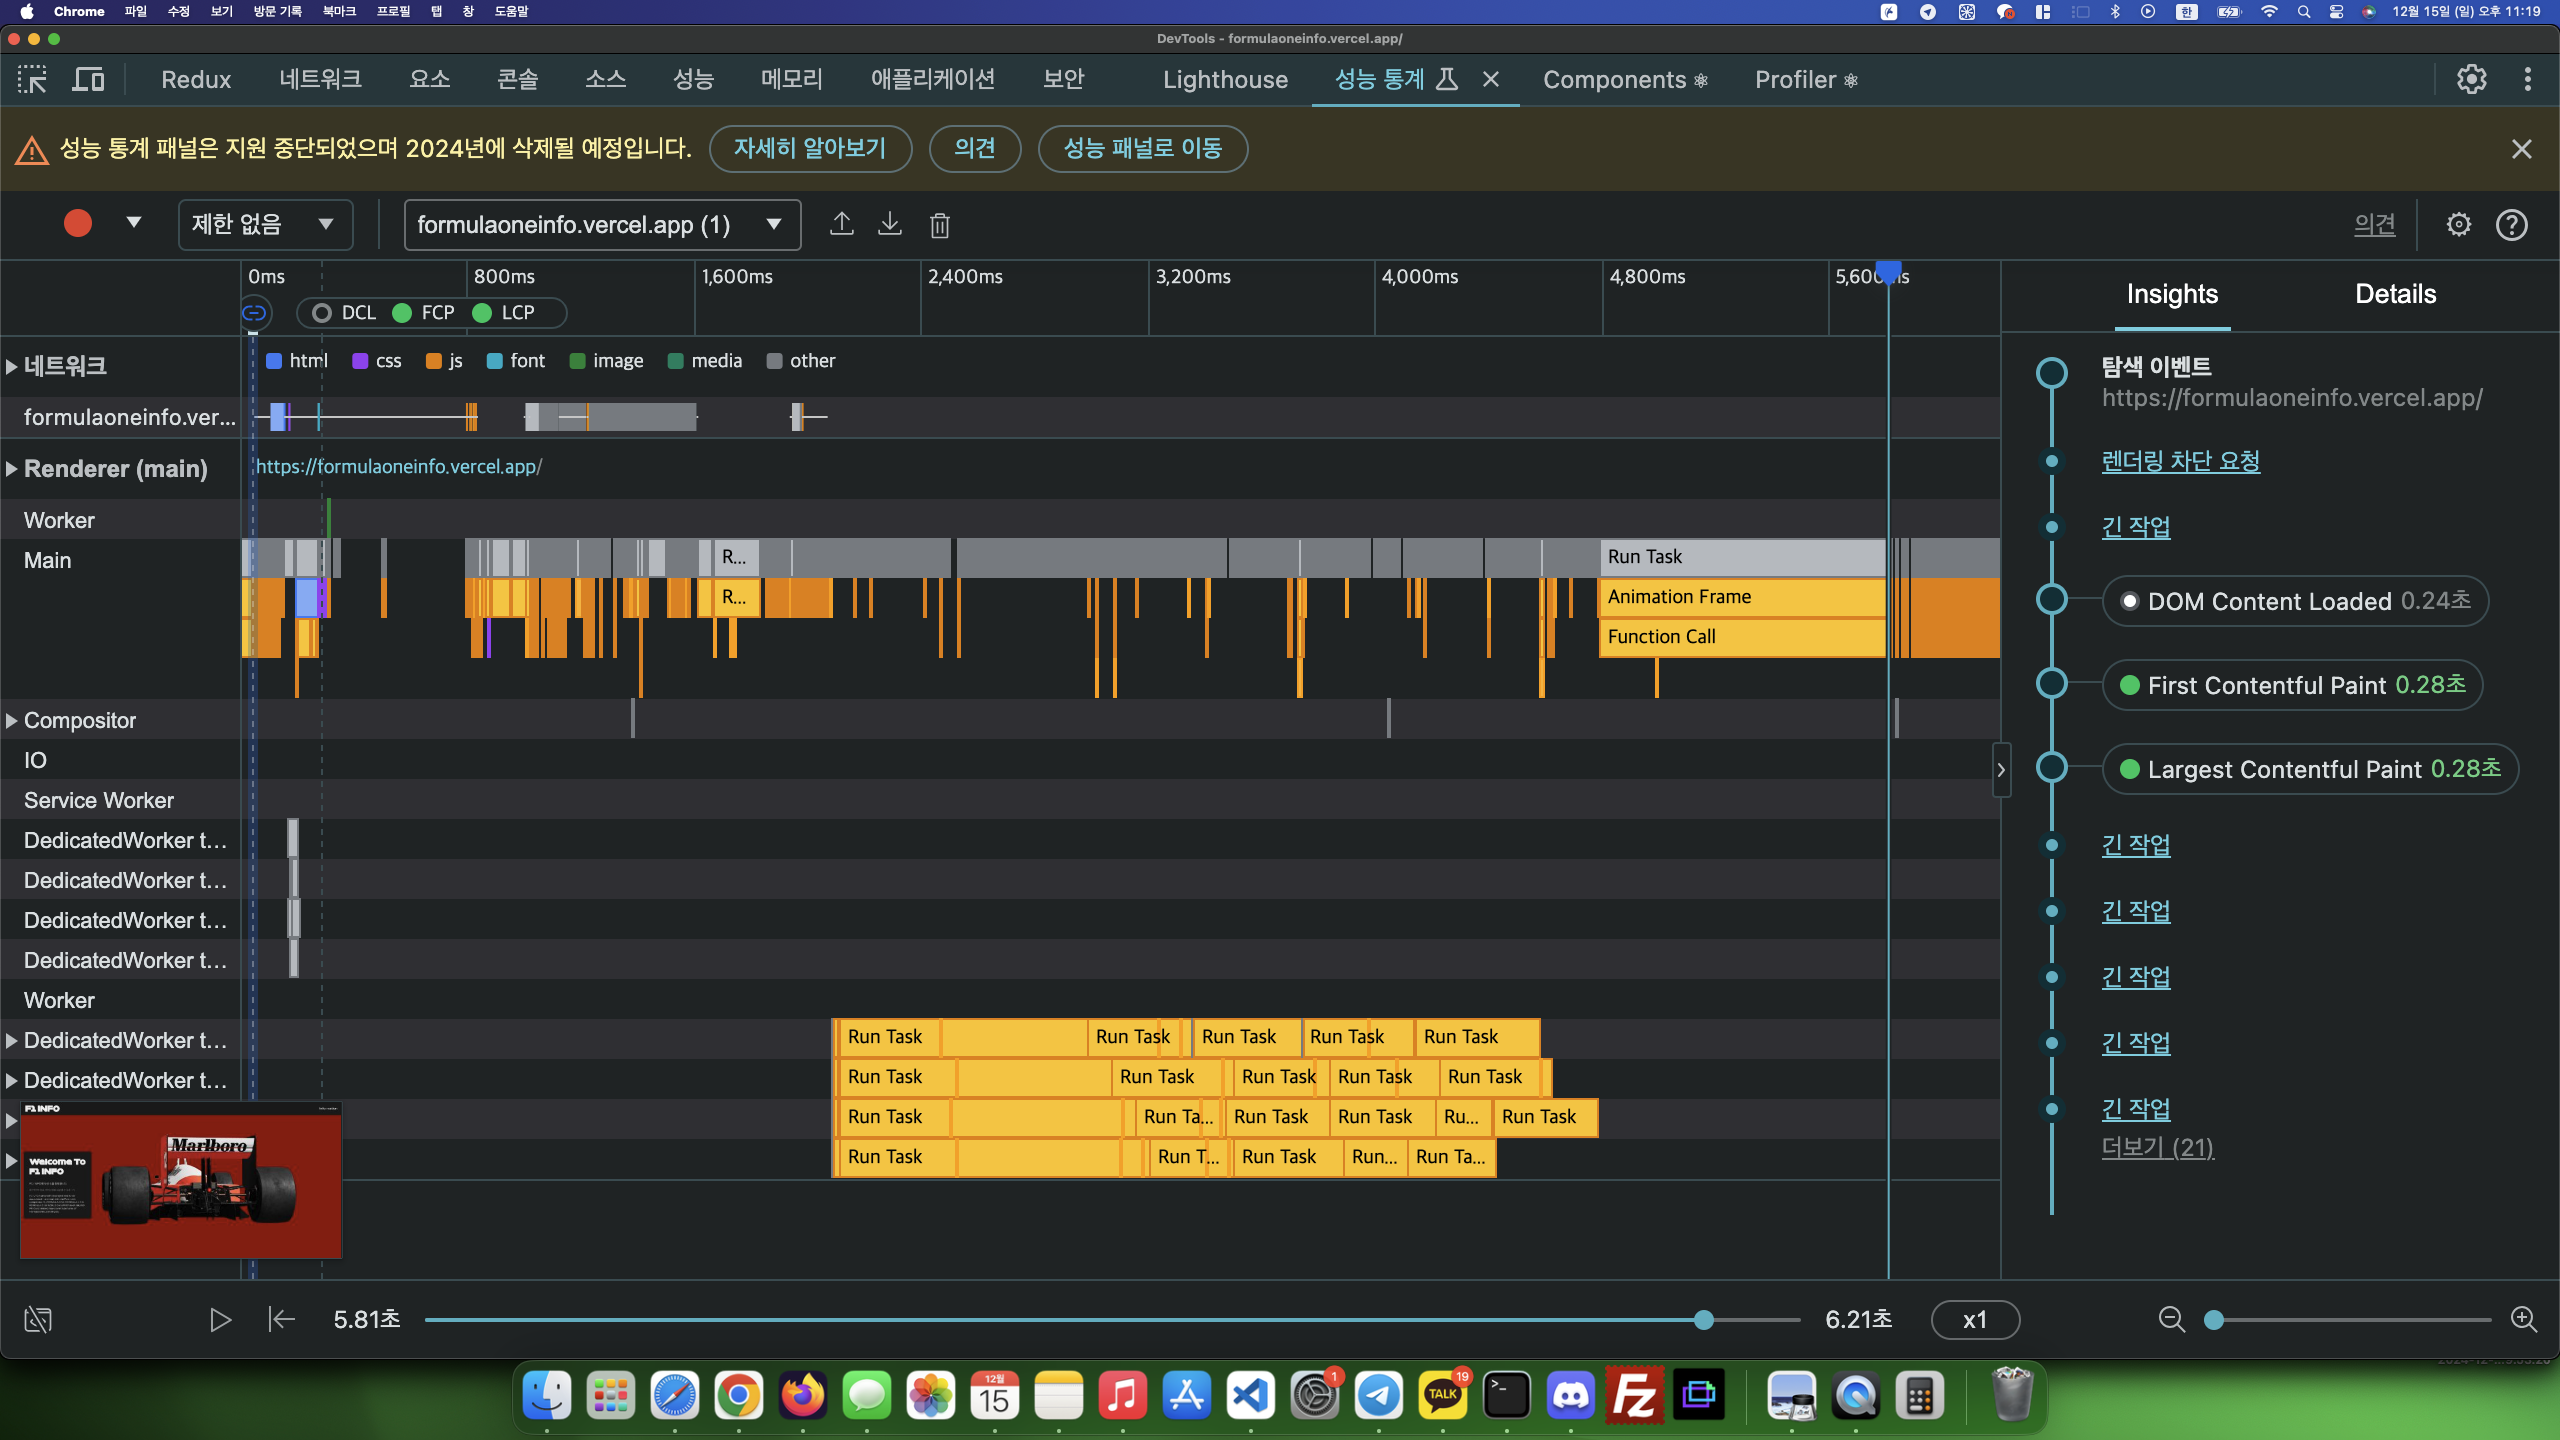
Task: Open the Lighthouse panel tab
Action: [1225, 80]
